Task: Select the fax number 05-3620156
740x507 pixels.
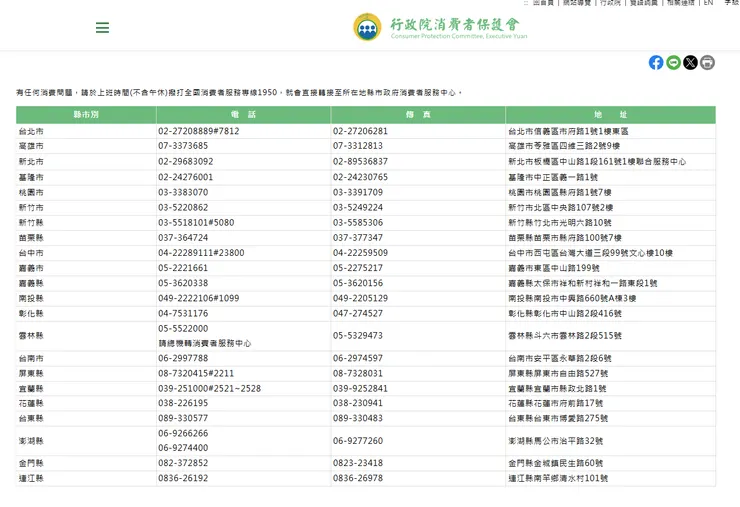Action: pos(358,283)
